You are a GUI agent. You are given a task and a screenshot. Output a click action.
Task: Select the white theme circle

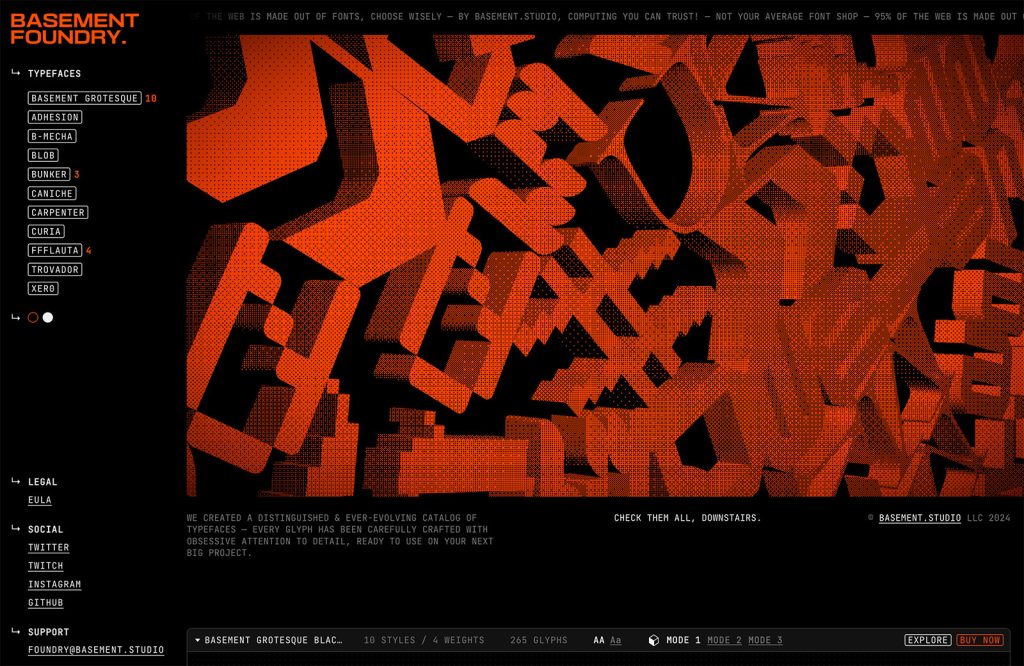point(48,317)
